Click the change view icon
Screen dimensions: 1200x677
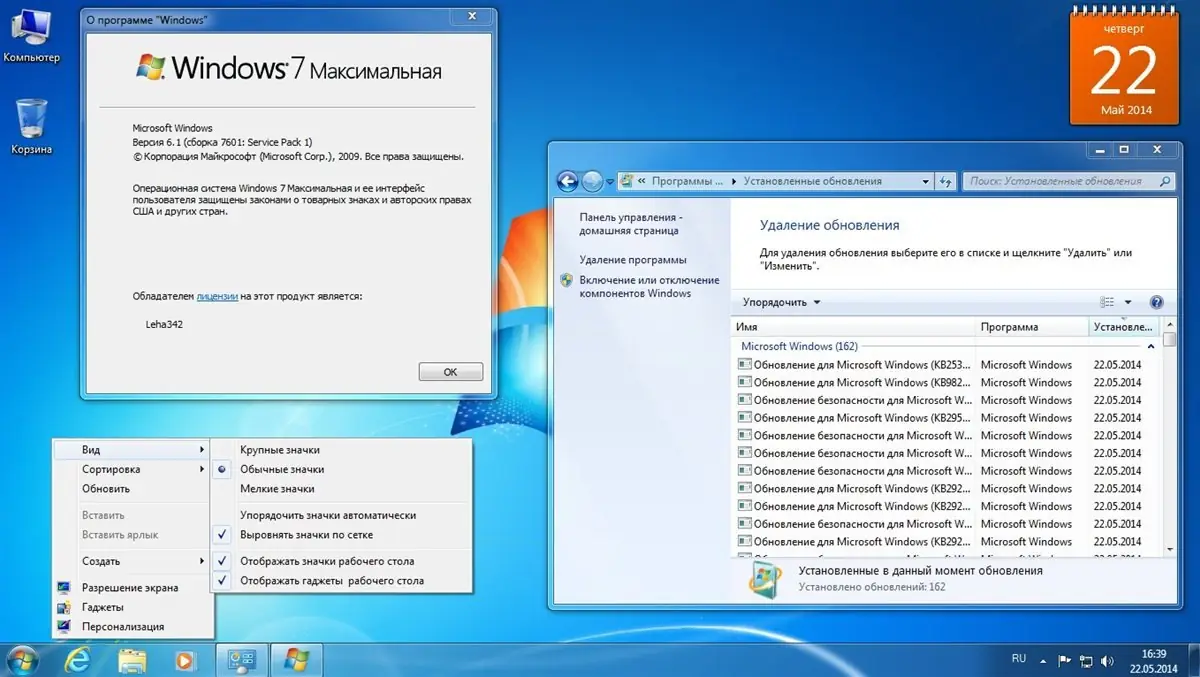point(1107,302)
